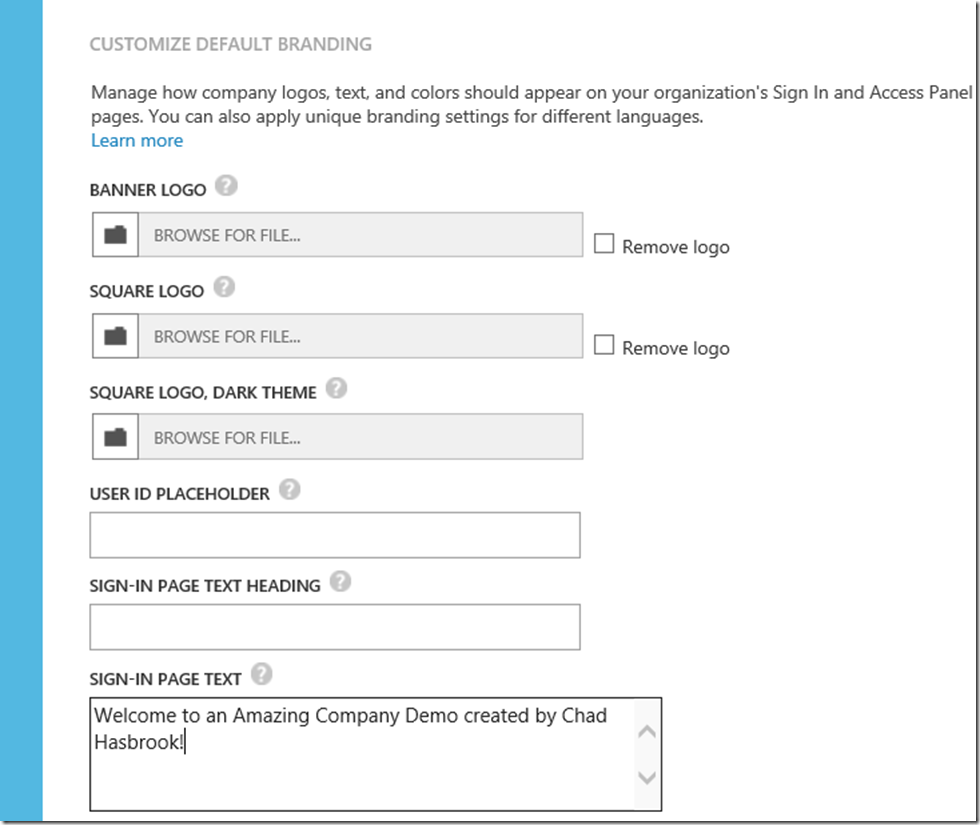Click Browse for File field under Square Logo

[360, 336]
